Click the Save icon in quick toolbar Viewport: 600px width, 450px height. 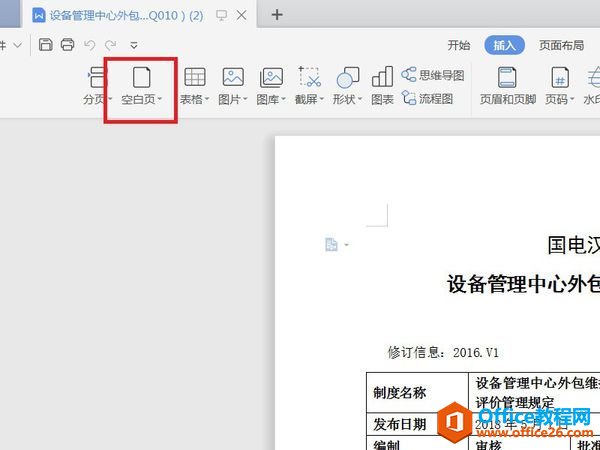[x=46, y=45]
